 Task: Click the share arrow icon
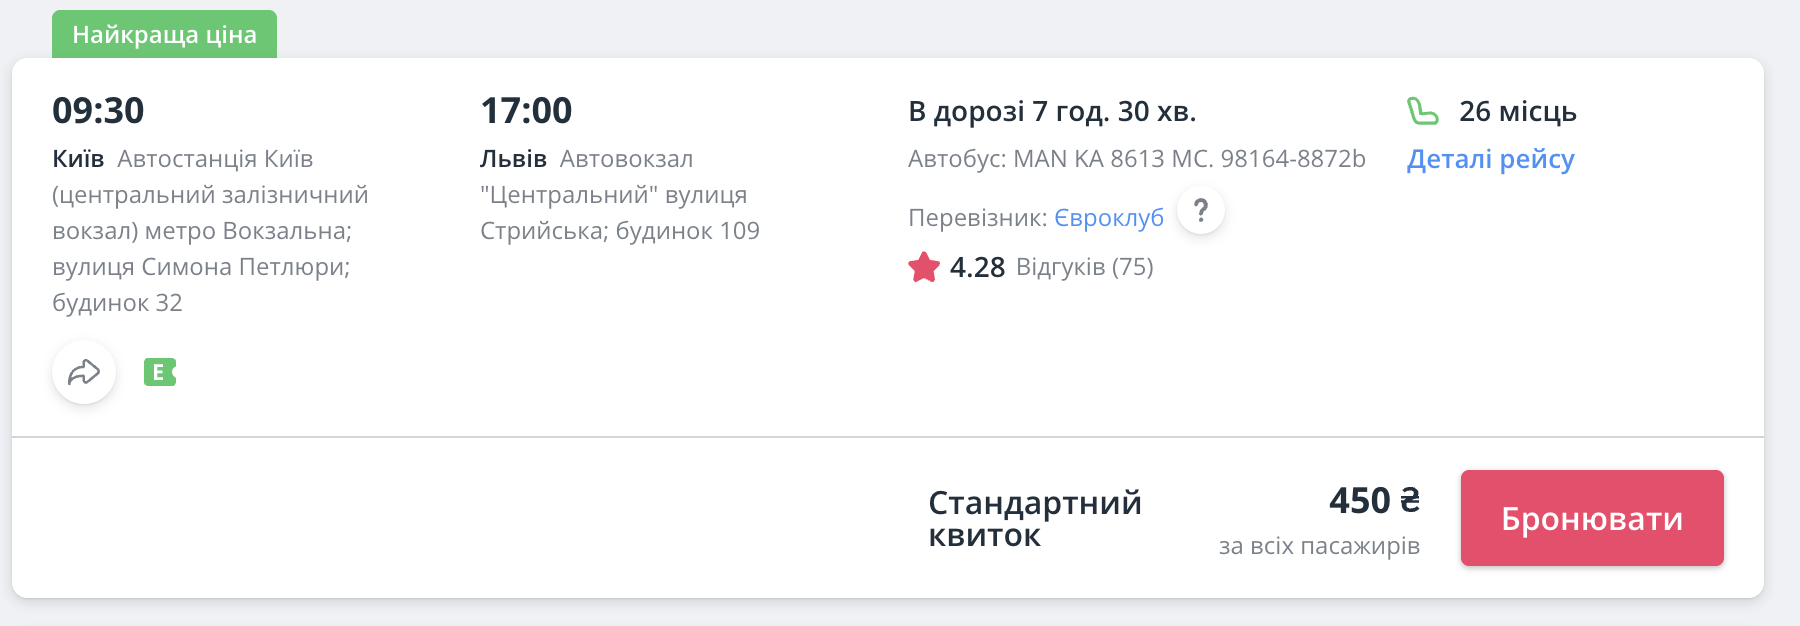pos(84,373)
